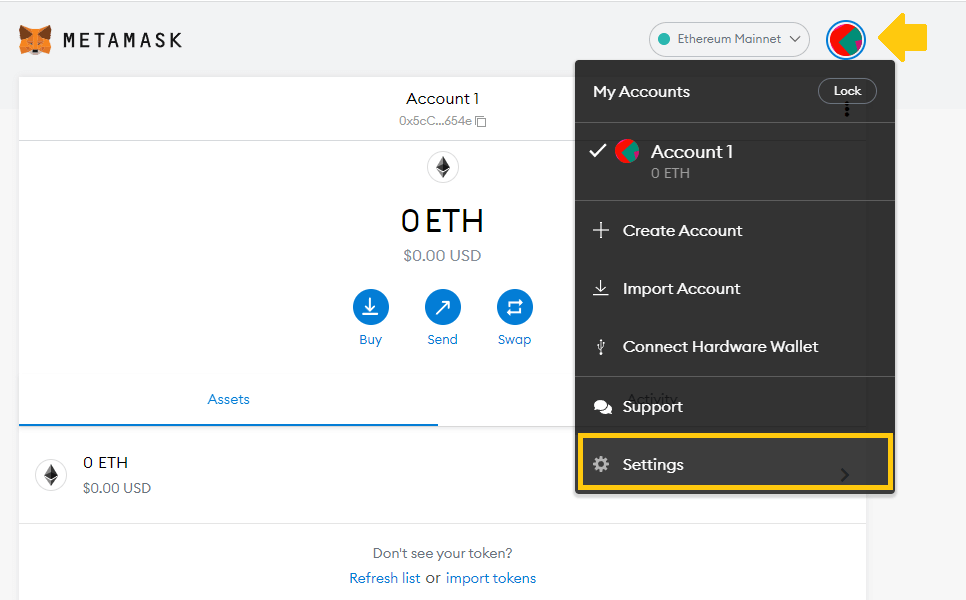Click the Refresh list link
Viewport: 966px width, 600px height.
click(384, 578)
